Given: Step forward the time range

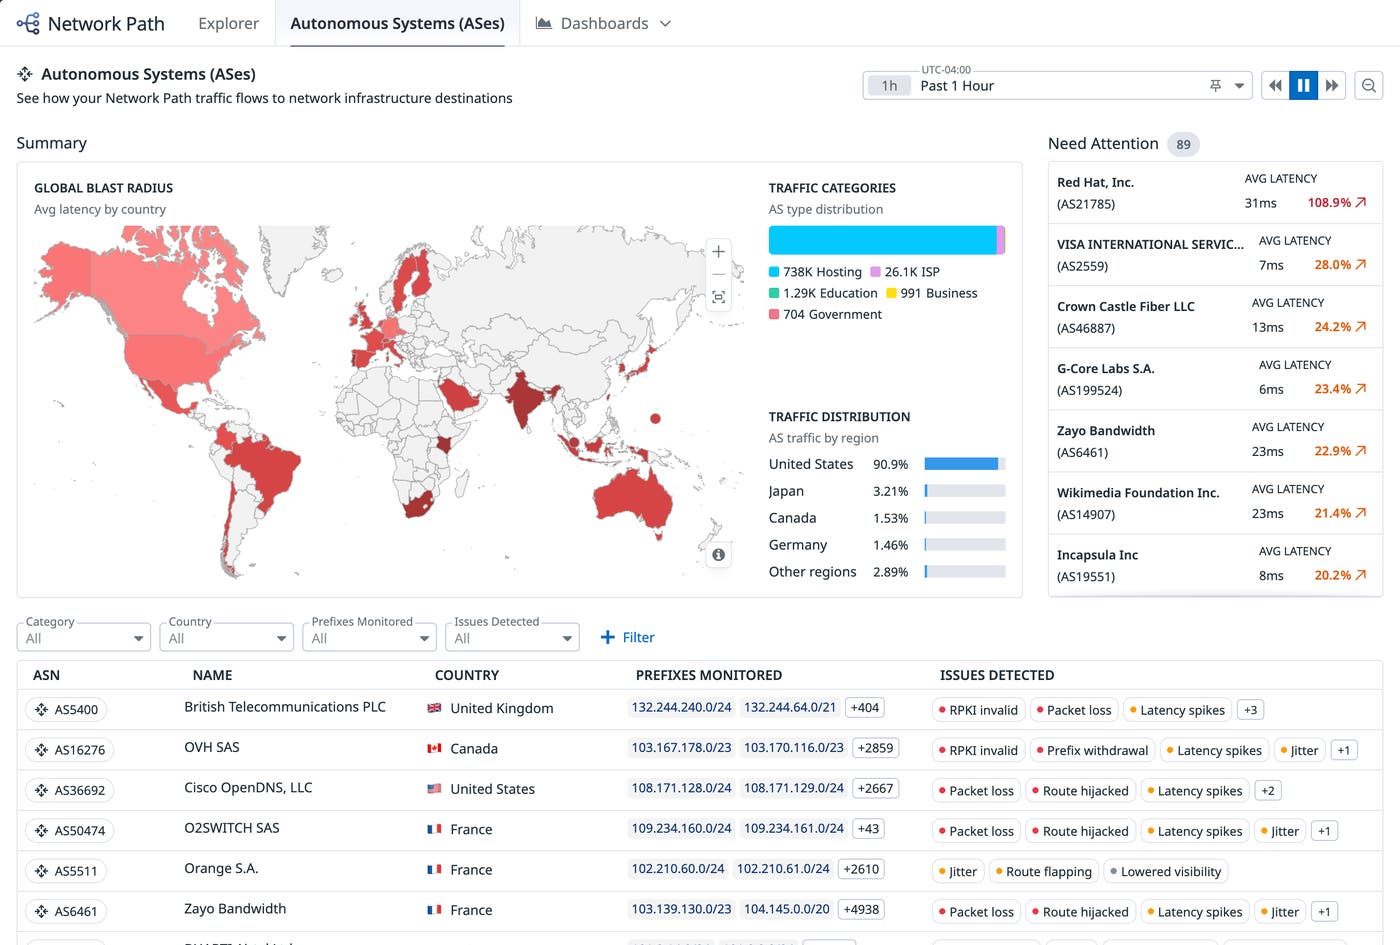Looking at the screenshot, I should click(1332, 86).
